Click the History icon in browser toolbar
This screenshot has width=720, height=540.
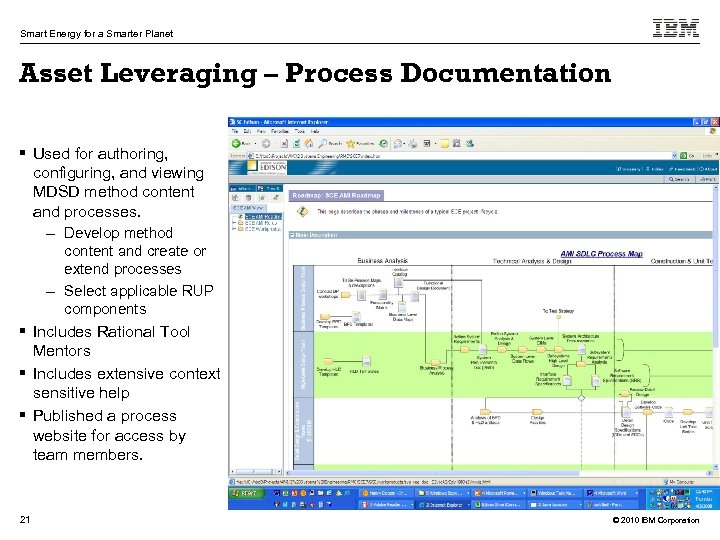(383, 144)
